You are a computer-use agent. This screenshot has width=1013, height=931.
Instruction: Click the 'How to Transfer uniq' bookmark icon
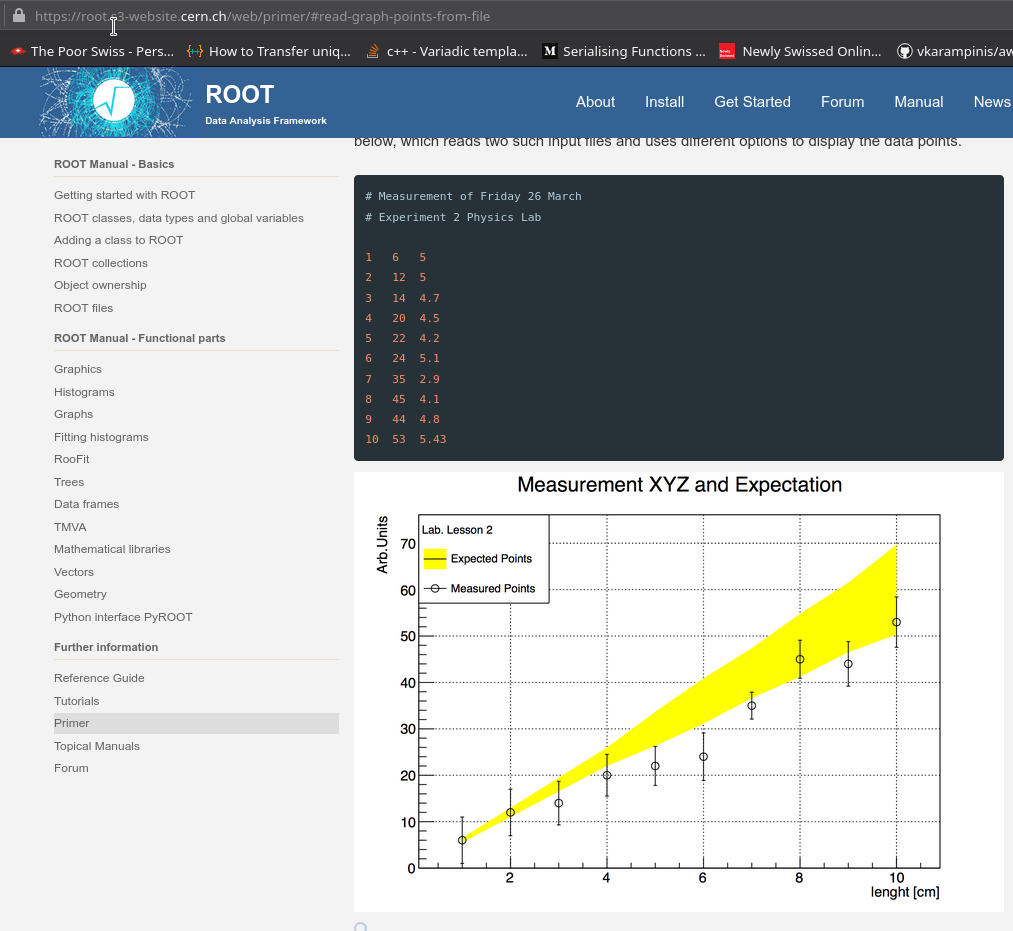click(194, 50)
